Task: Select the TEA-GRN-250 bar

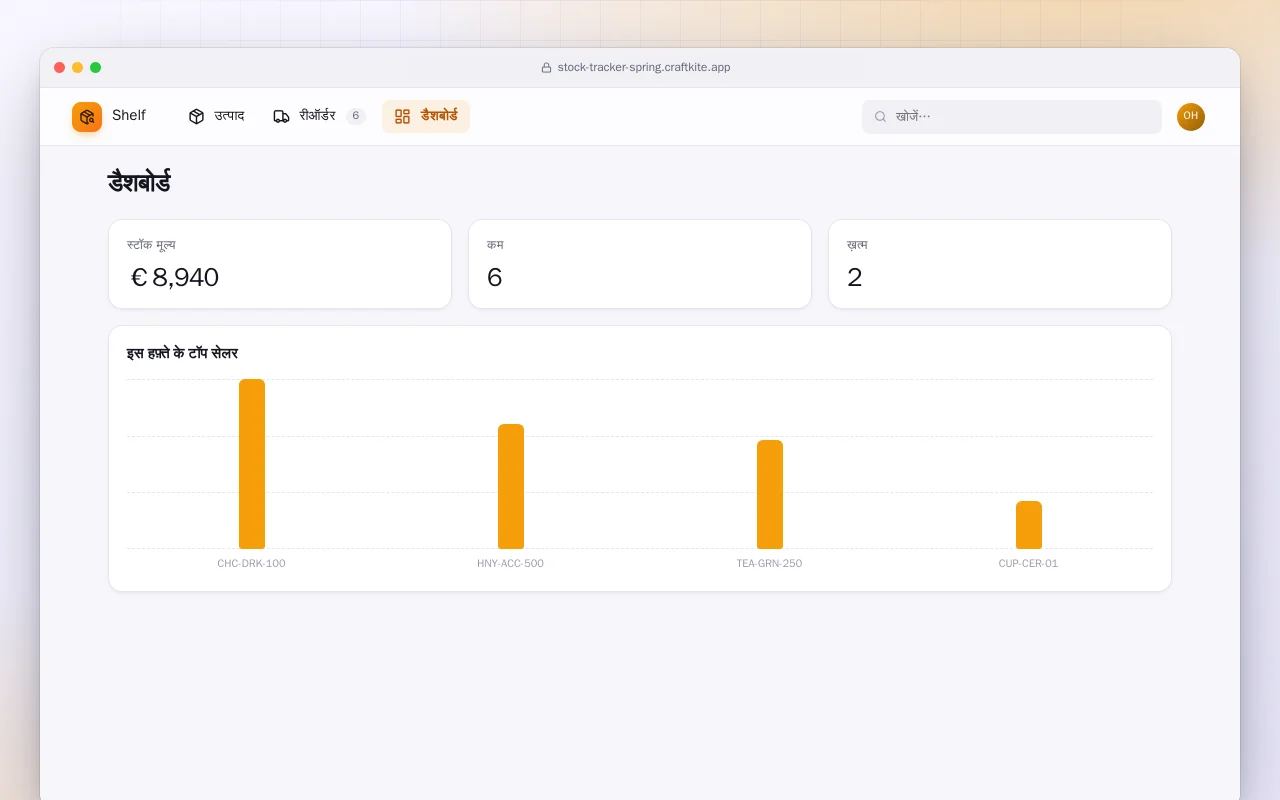Action: (x=770, y=494)
